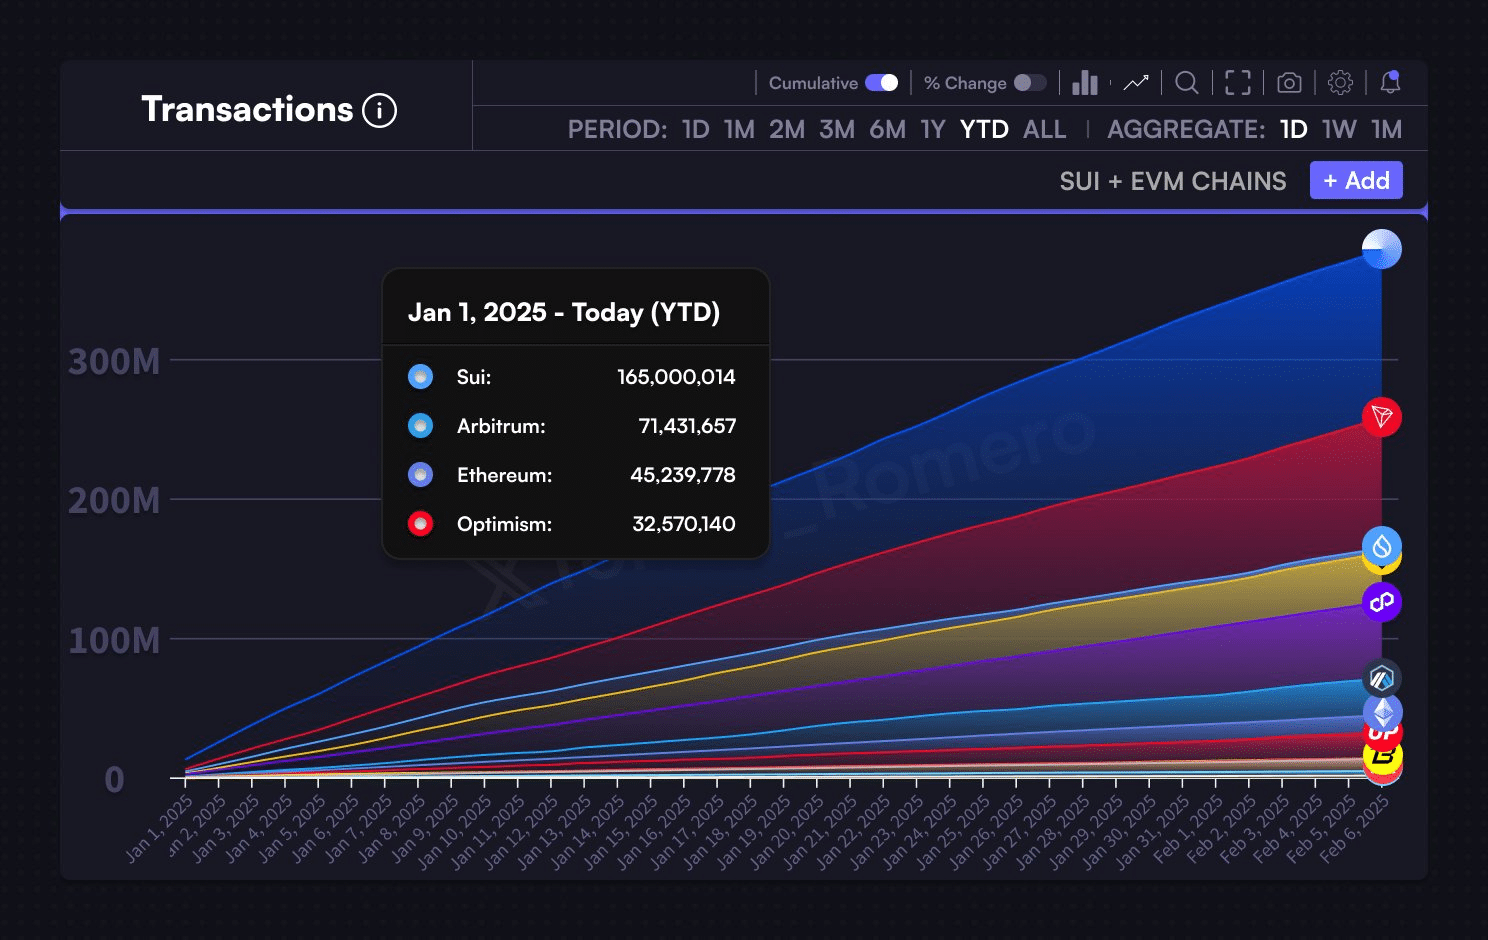Open the chart search magnifier
1488x940 pixels.
pos(1187,83)
